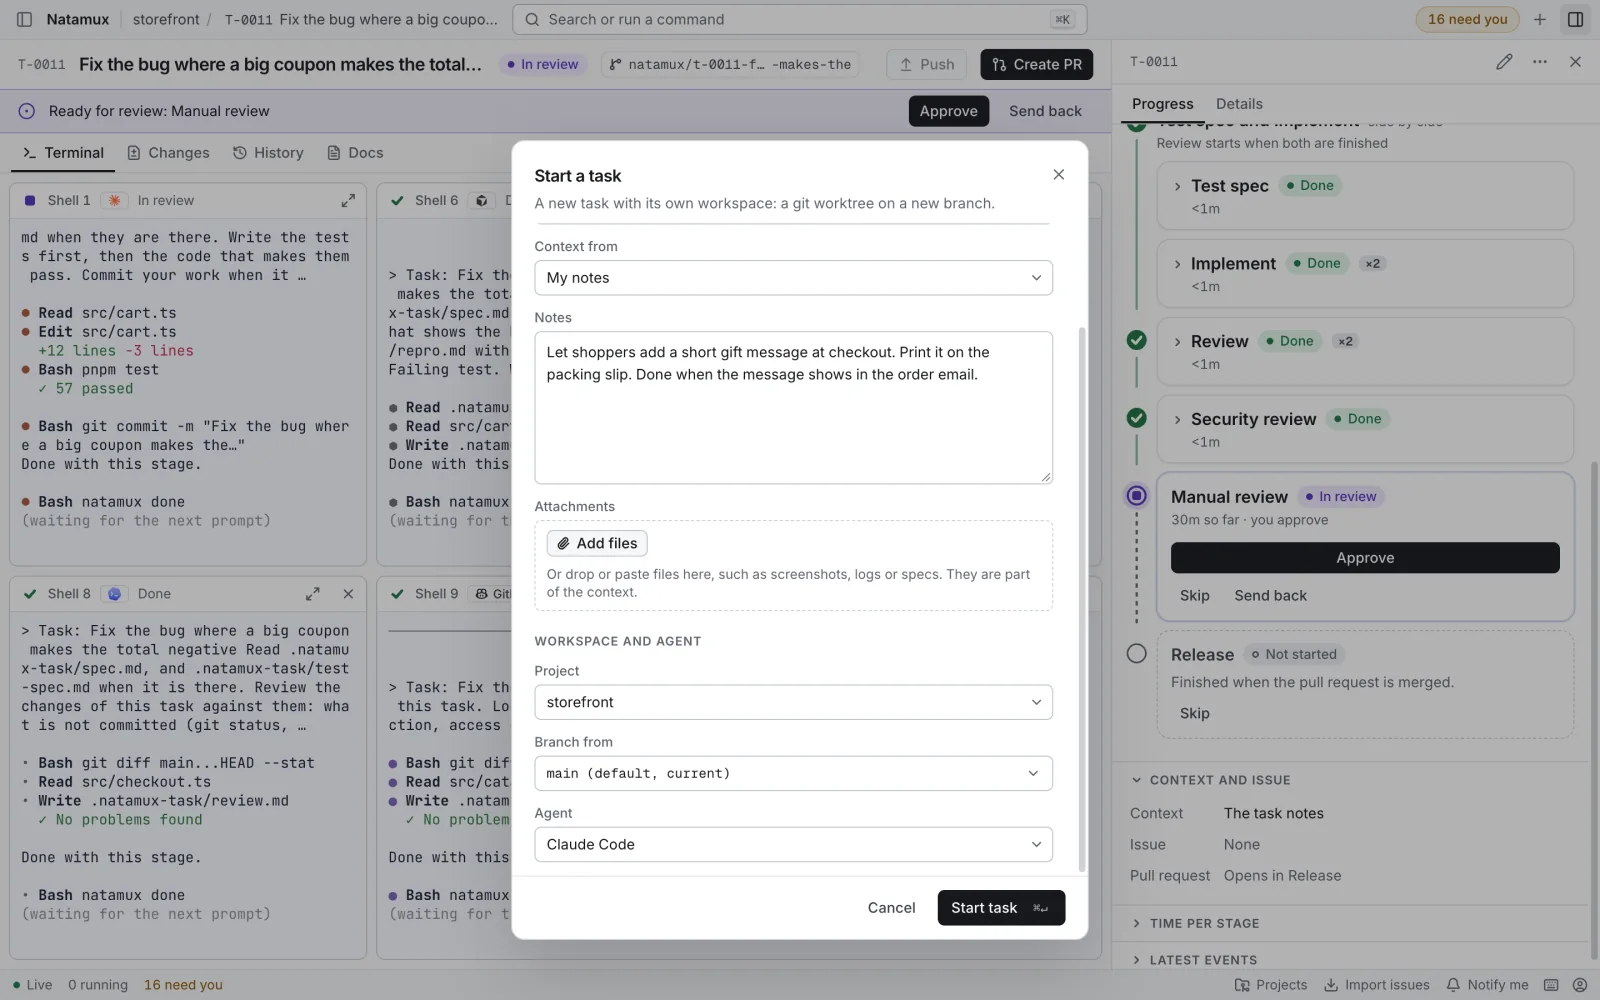Toggle the right side panel icon
The height and width of the screenshot is (1000, 1600).
click(x=1575, y=19)
